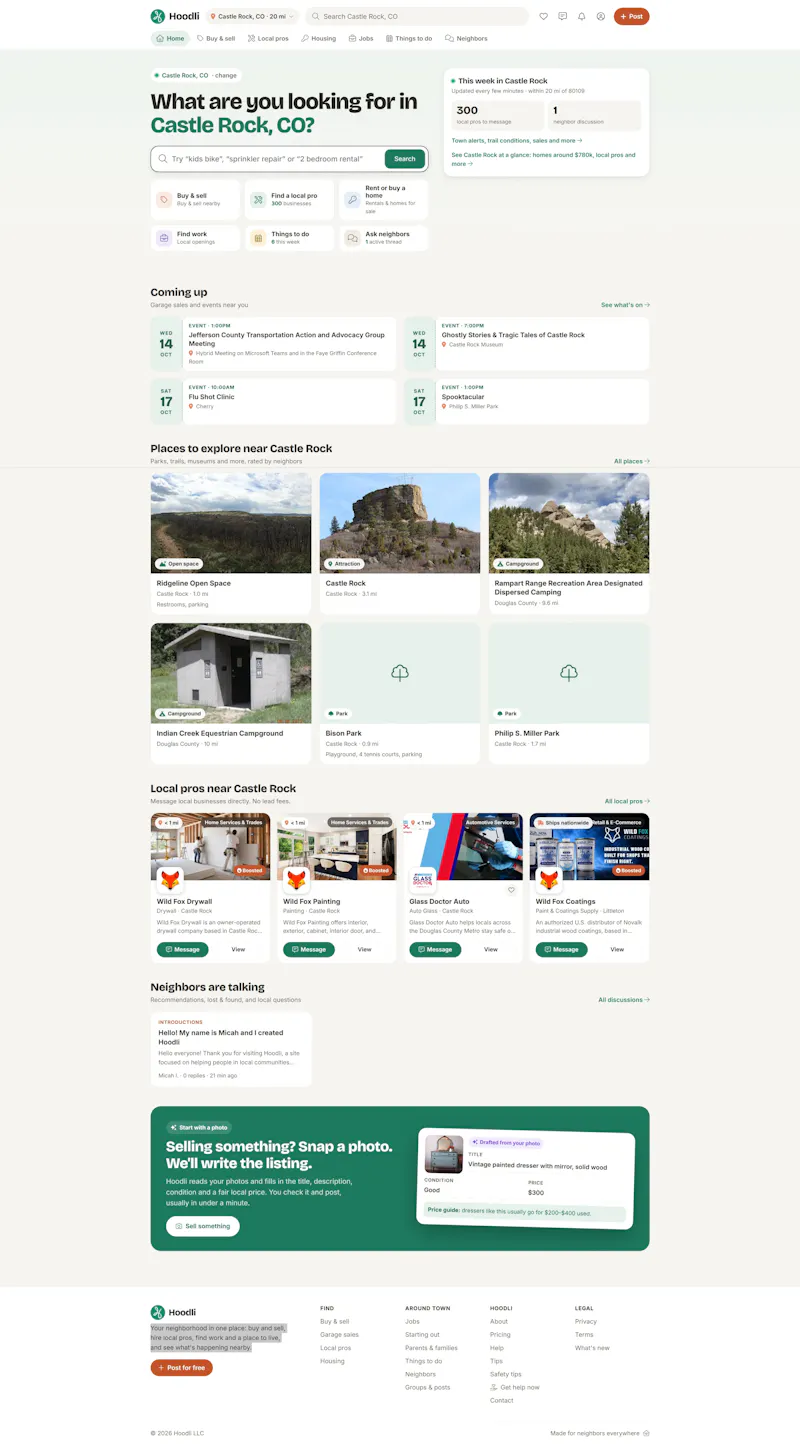Click the Ask neighbors chat card icon

coord(352,238)
